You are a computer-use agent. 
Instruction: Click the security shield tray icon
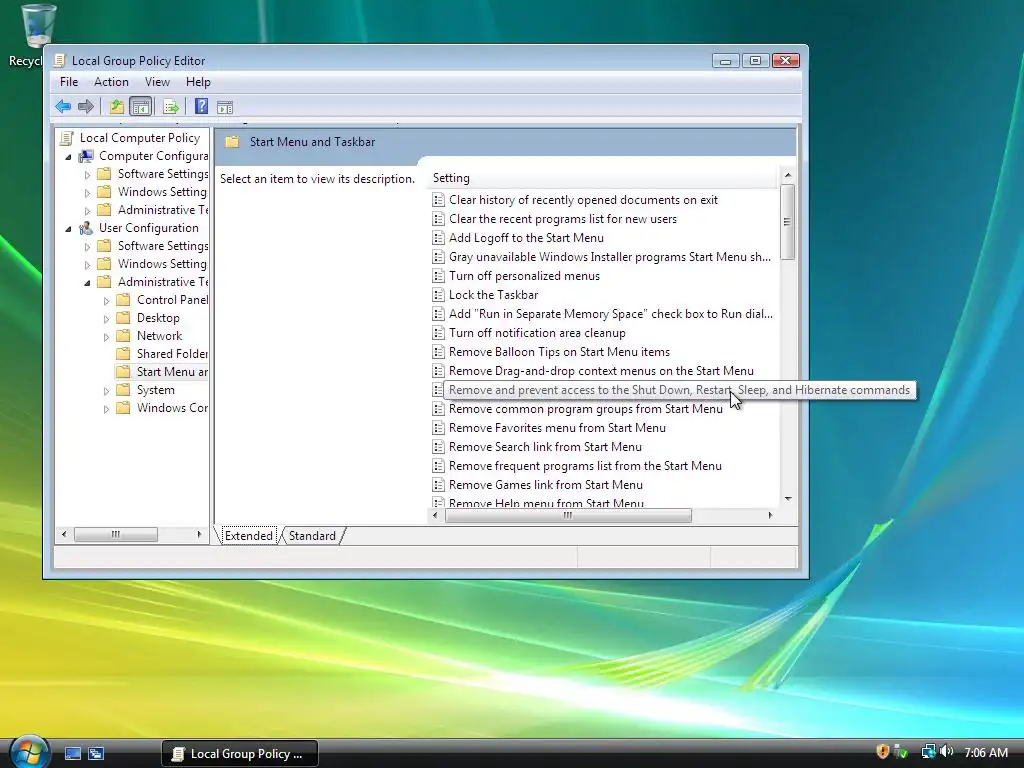(882, 752)
